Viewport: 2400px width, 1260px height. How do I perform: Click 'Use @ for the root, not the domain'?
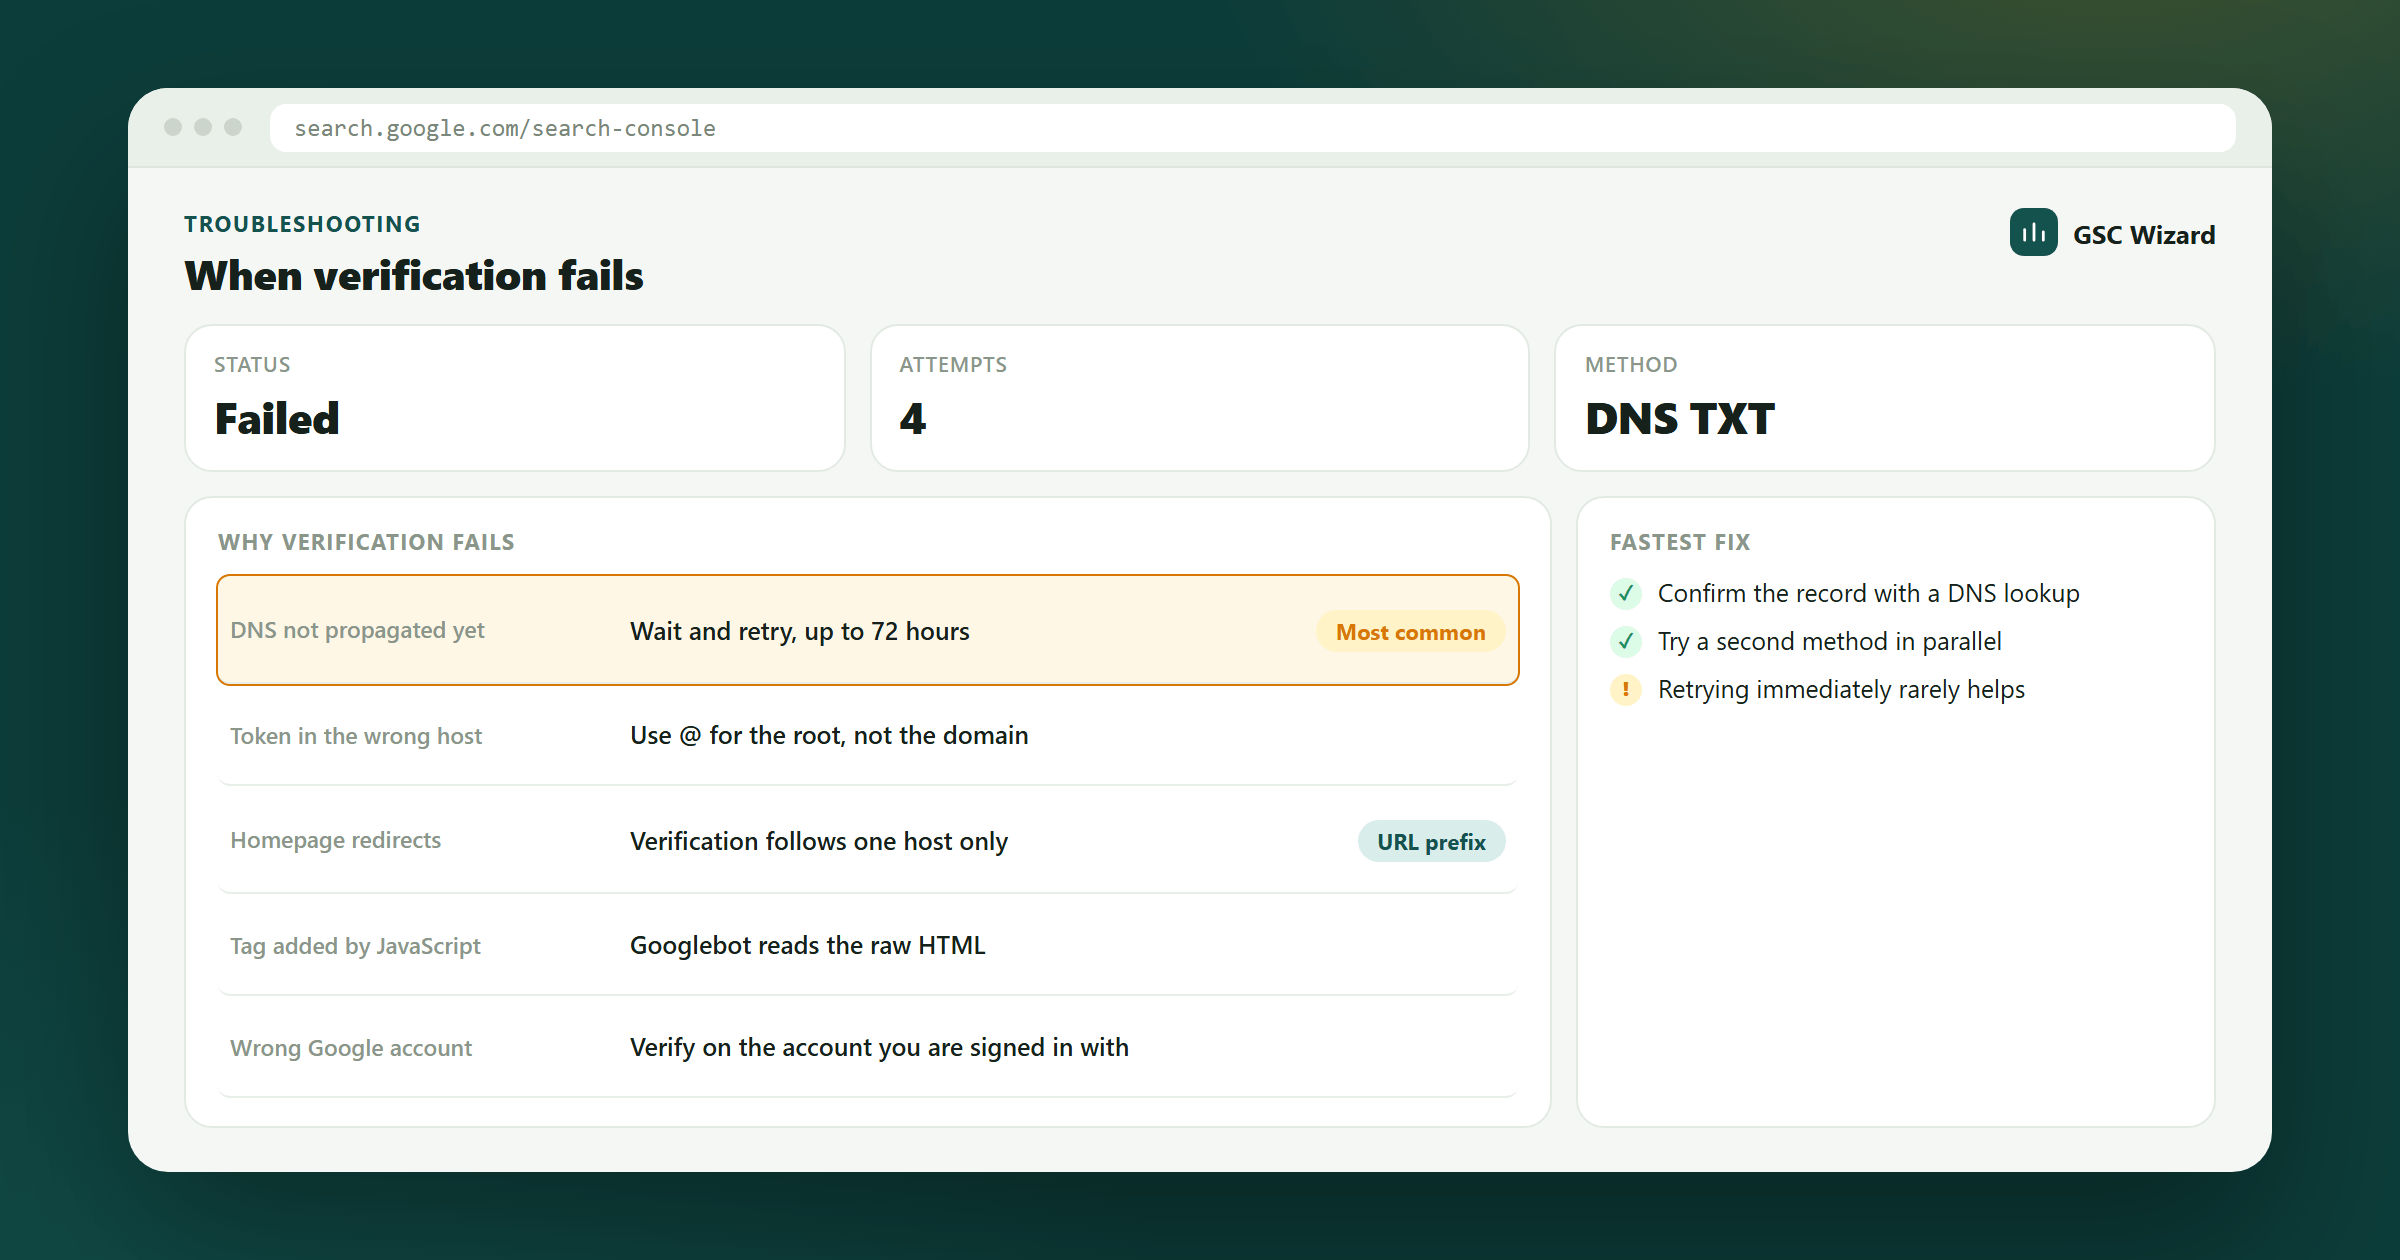[829, 736]
